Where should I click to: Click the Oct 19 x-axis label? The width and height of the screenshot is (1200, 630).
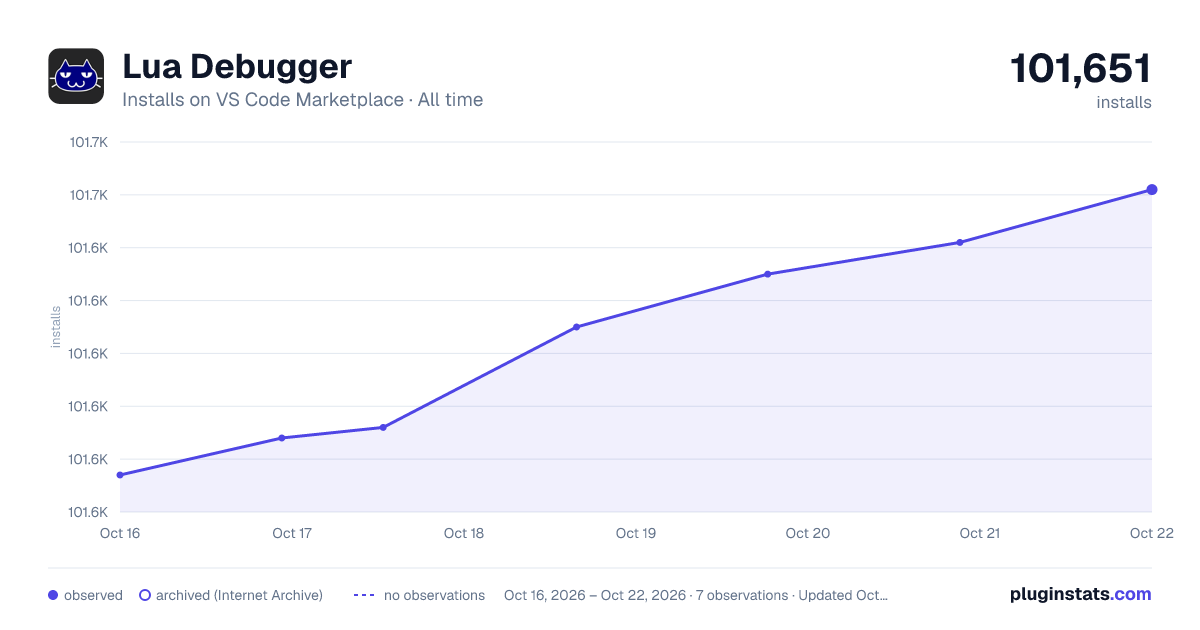(636, 533)
